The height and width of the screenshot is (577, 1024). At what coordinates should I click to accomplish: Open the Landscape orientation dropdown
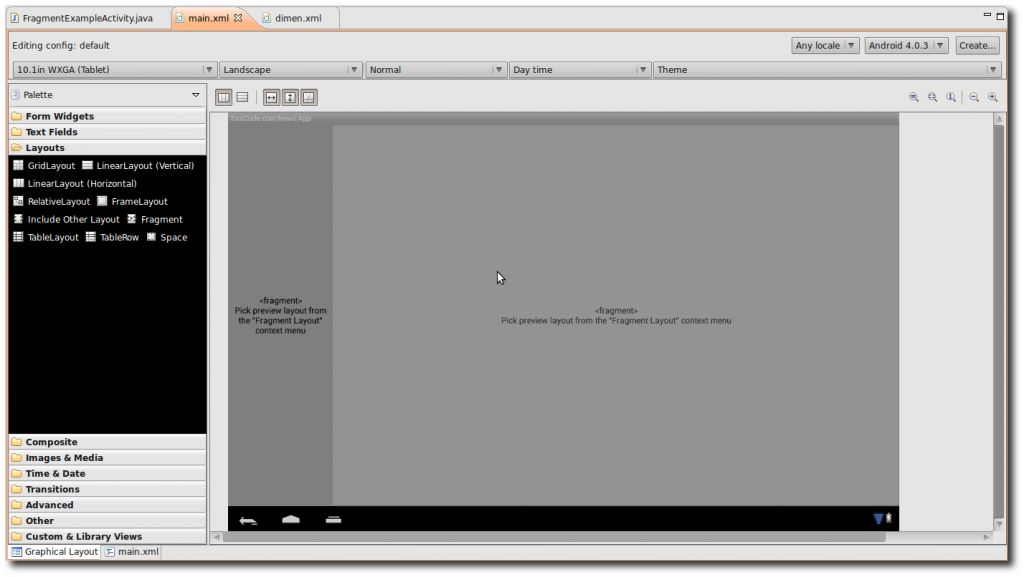[x=290, y=69]
